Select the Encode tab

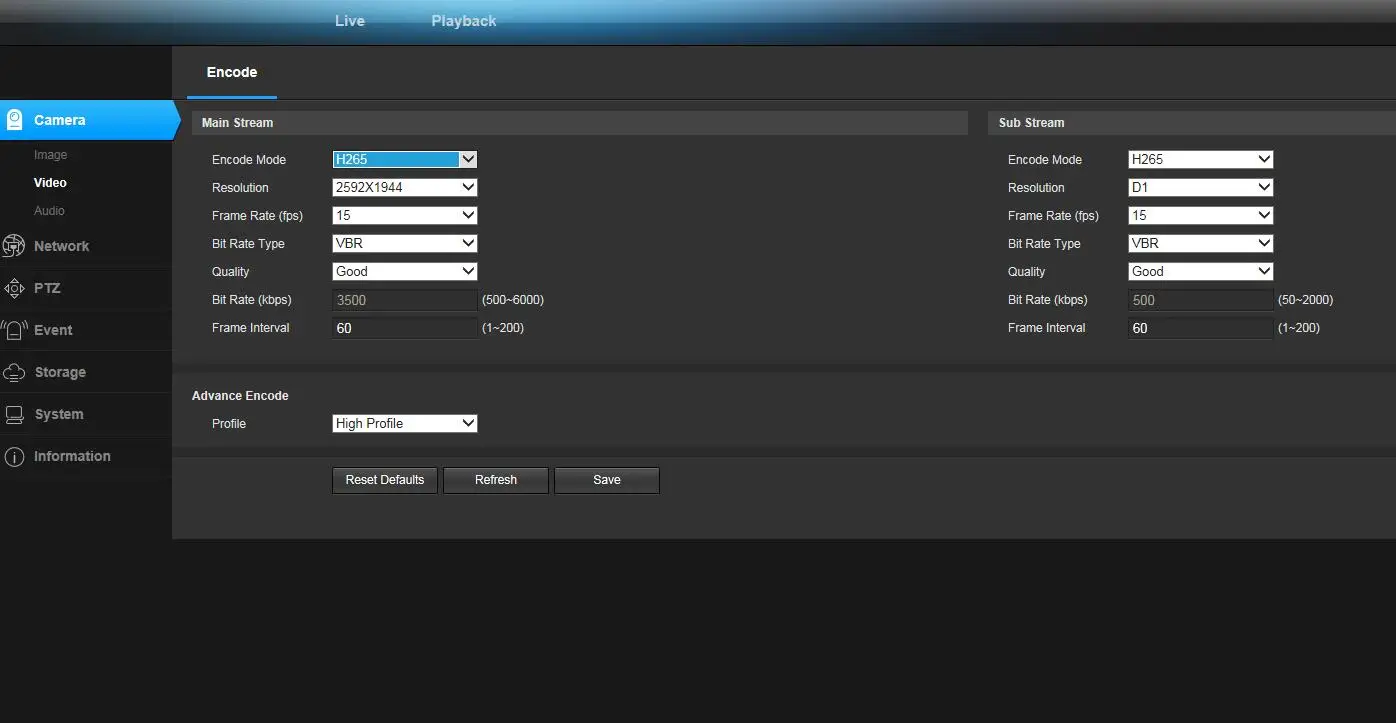pyautogui.click(x=232, y=72)
